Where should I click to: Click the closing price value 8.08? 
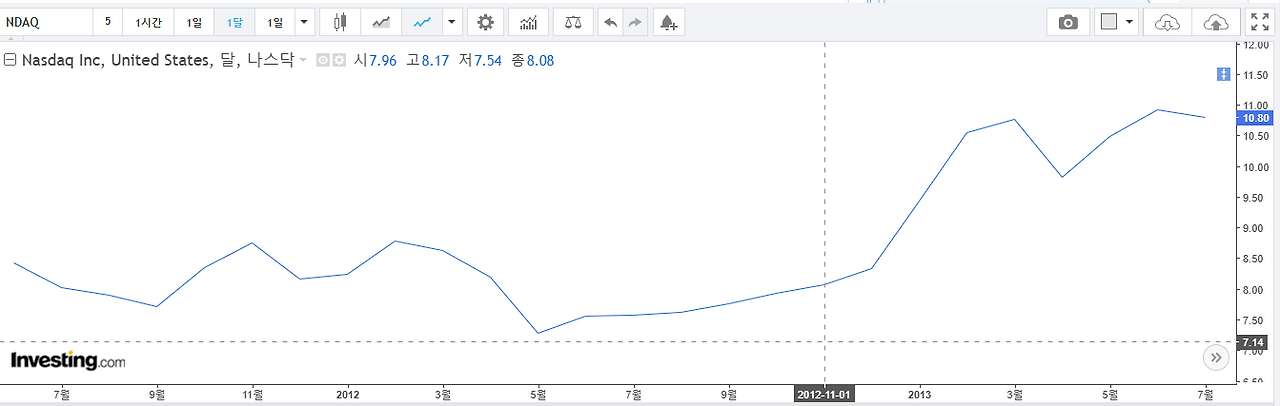coord(540,61)
